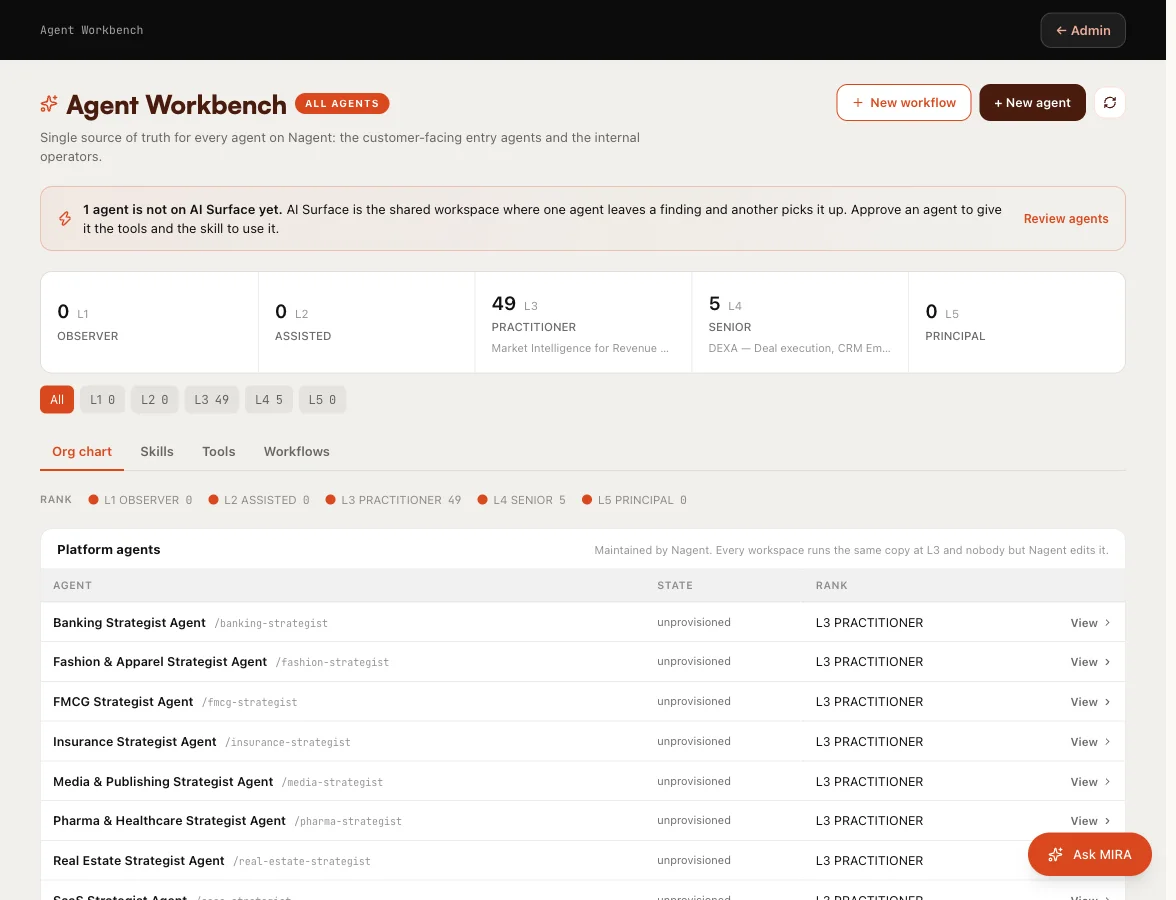Viewport: 1176px width, 900px height.
Task: Click the New agent button
Action: pyautogui.click(x=1032, y=103)
